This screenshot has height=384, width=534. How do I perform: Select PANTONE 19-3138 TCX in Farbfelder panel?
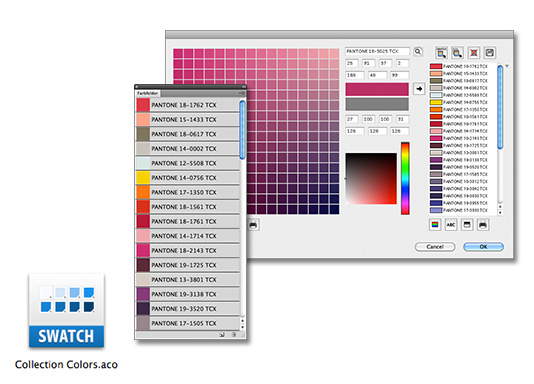pyautogui.click(x=188, y=294)
